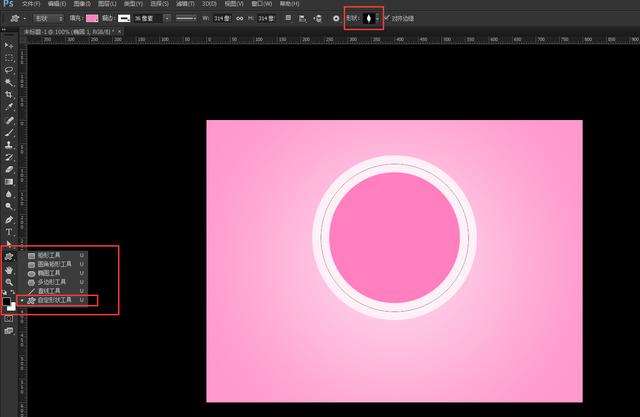Select the Lasso tool
This screenshot has height=417, width=640.
(9, 70)
